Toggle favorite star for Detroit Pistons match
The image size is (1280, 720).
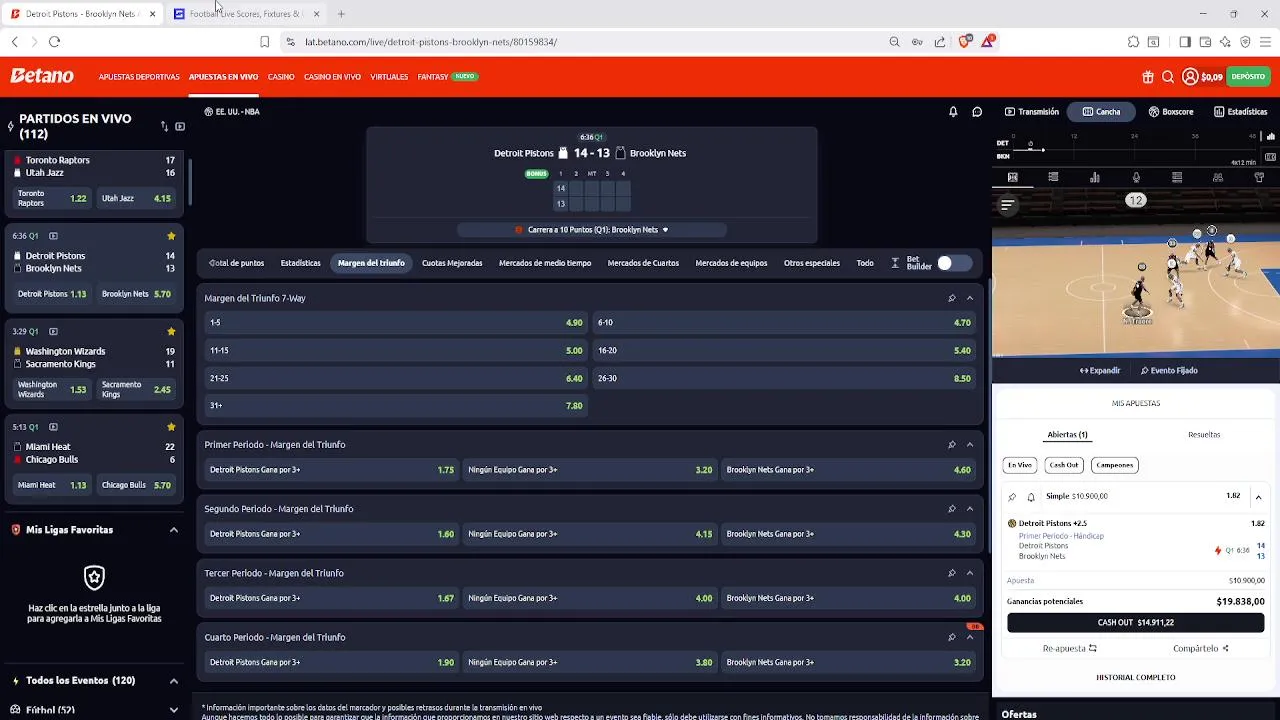coord(171,236)
